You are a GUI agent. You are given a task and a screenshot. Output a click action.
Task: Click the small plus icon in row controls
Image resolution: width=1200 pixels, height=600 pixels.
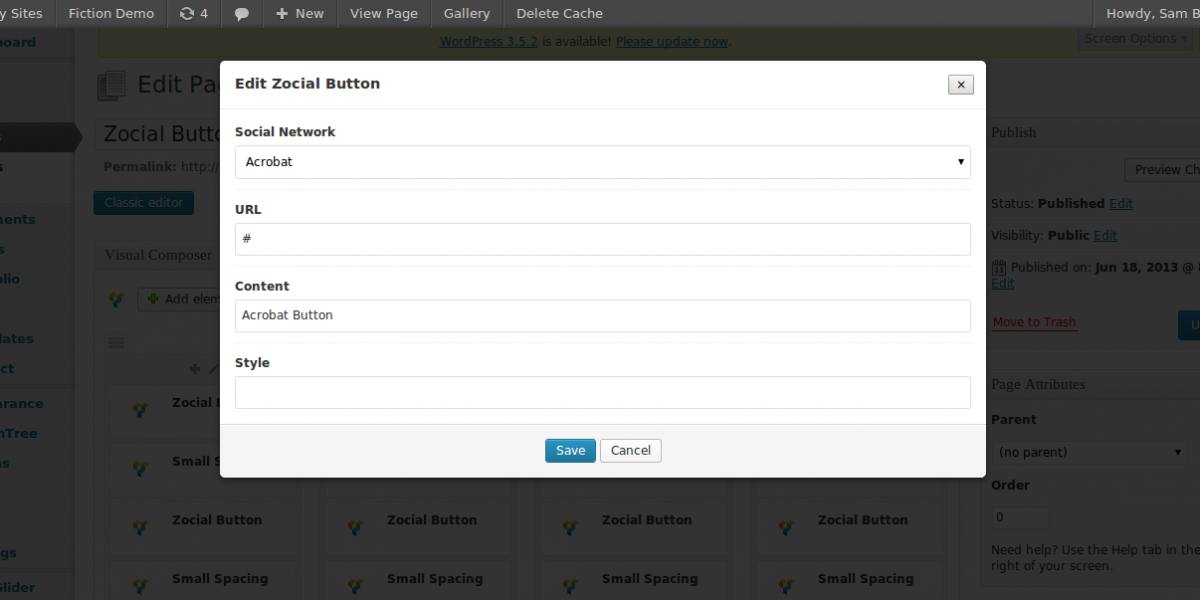tap(195, 368)
